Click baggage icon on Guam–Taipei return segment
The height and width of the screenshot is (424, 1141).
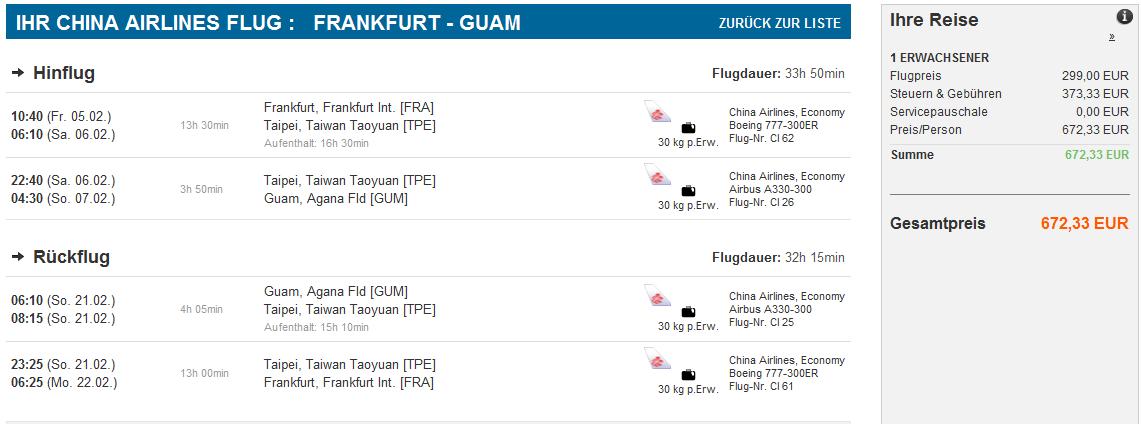688,311
